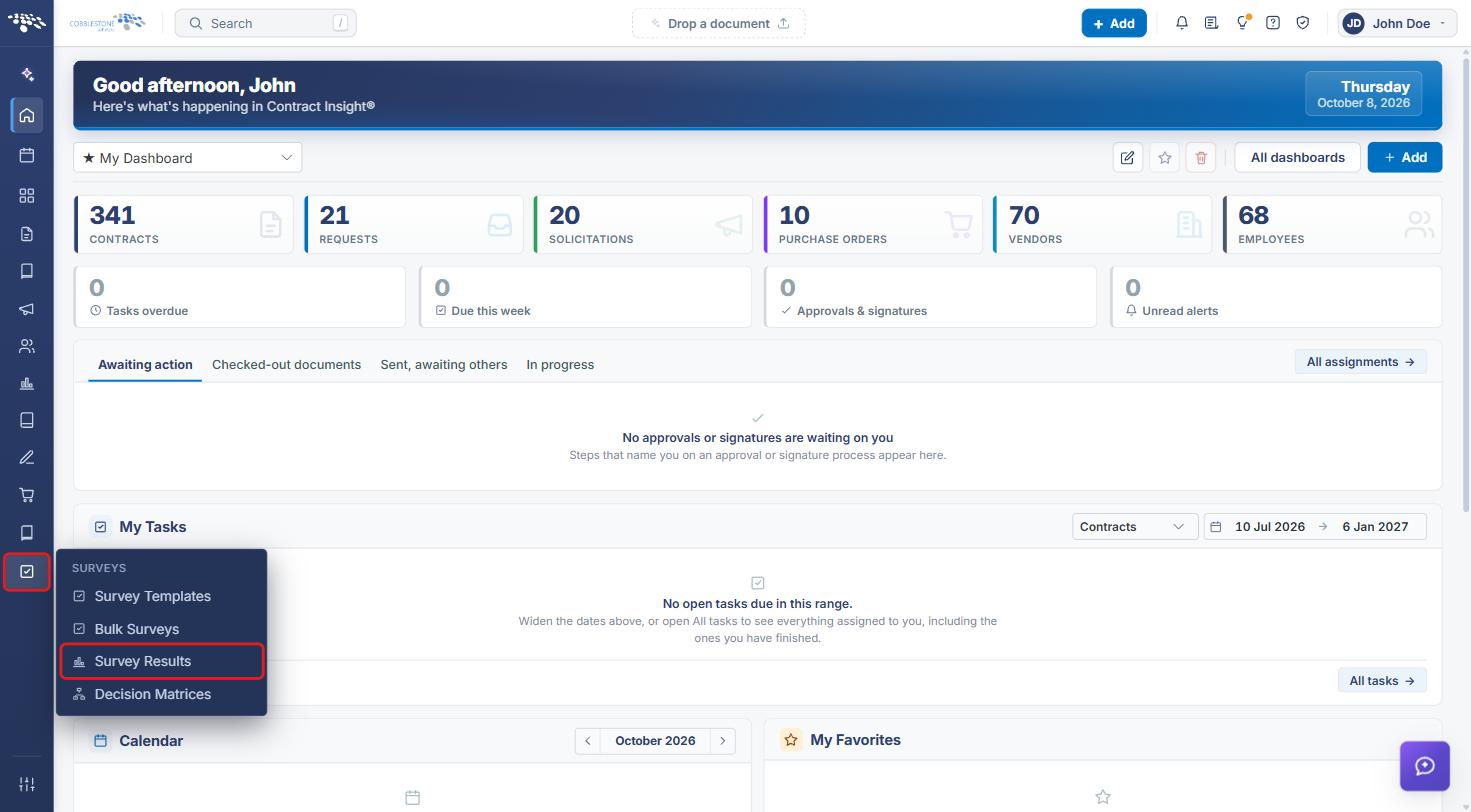The width and height of the screenshot is (1471, 812).
Task: Open the bar chart reports sidebar icon
Action: click(x=27, y=383)
